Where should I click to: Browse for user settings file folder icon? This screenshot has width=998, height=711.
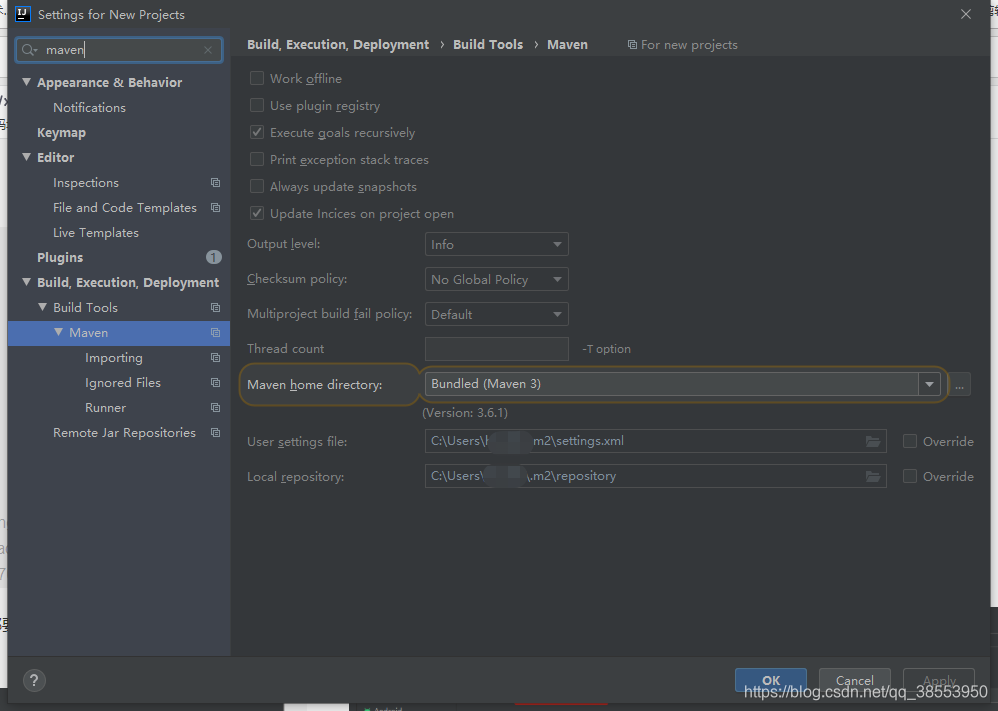(x=873, y=441)
